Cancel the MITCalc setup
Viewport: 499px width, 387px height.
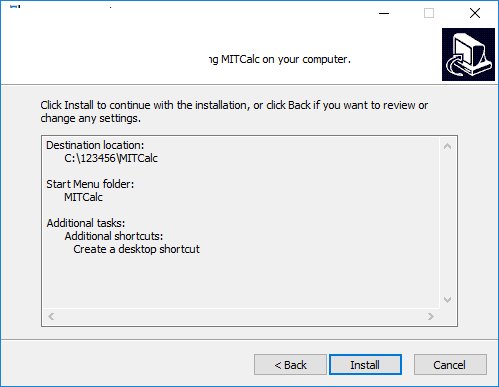450,364
